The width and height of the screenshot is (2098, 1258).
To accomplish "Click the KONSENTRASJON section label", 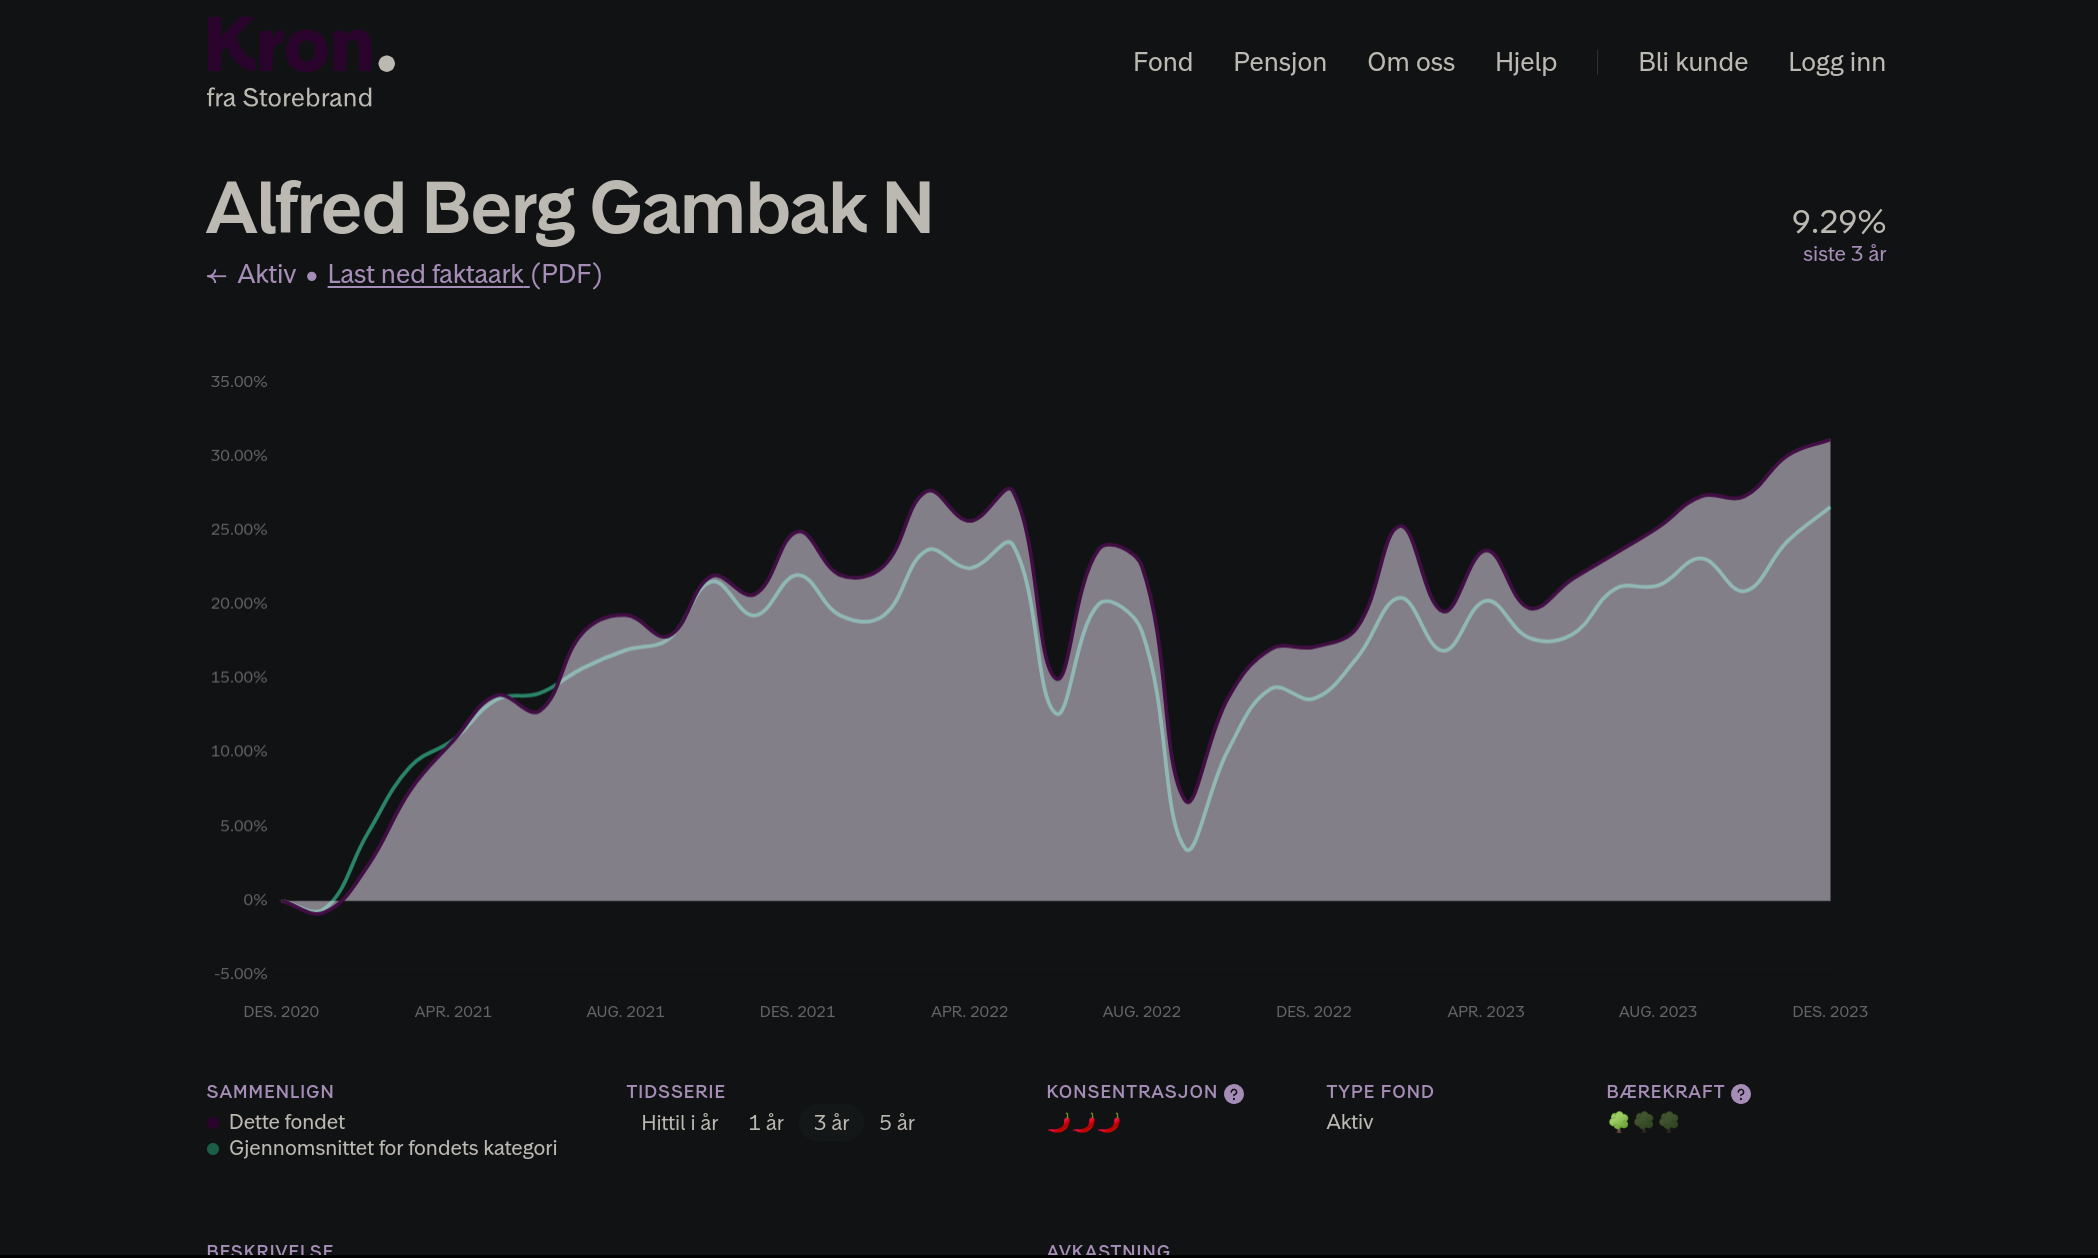I will (1131, 1092).
